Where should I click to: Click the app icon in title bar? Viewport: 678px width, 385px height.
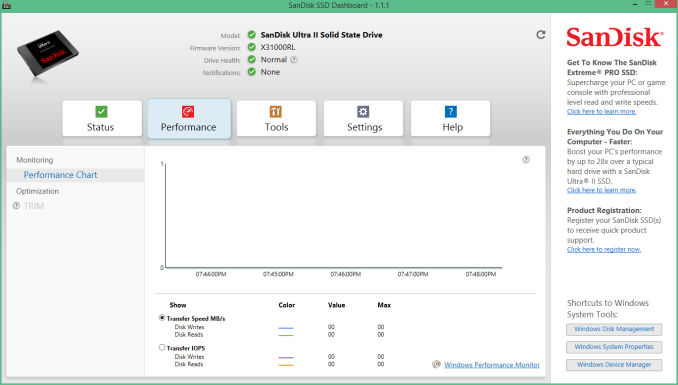[x=6, y=5]
